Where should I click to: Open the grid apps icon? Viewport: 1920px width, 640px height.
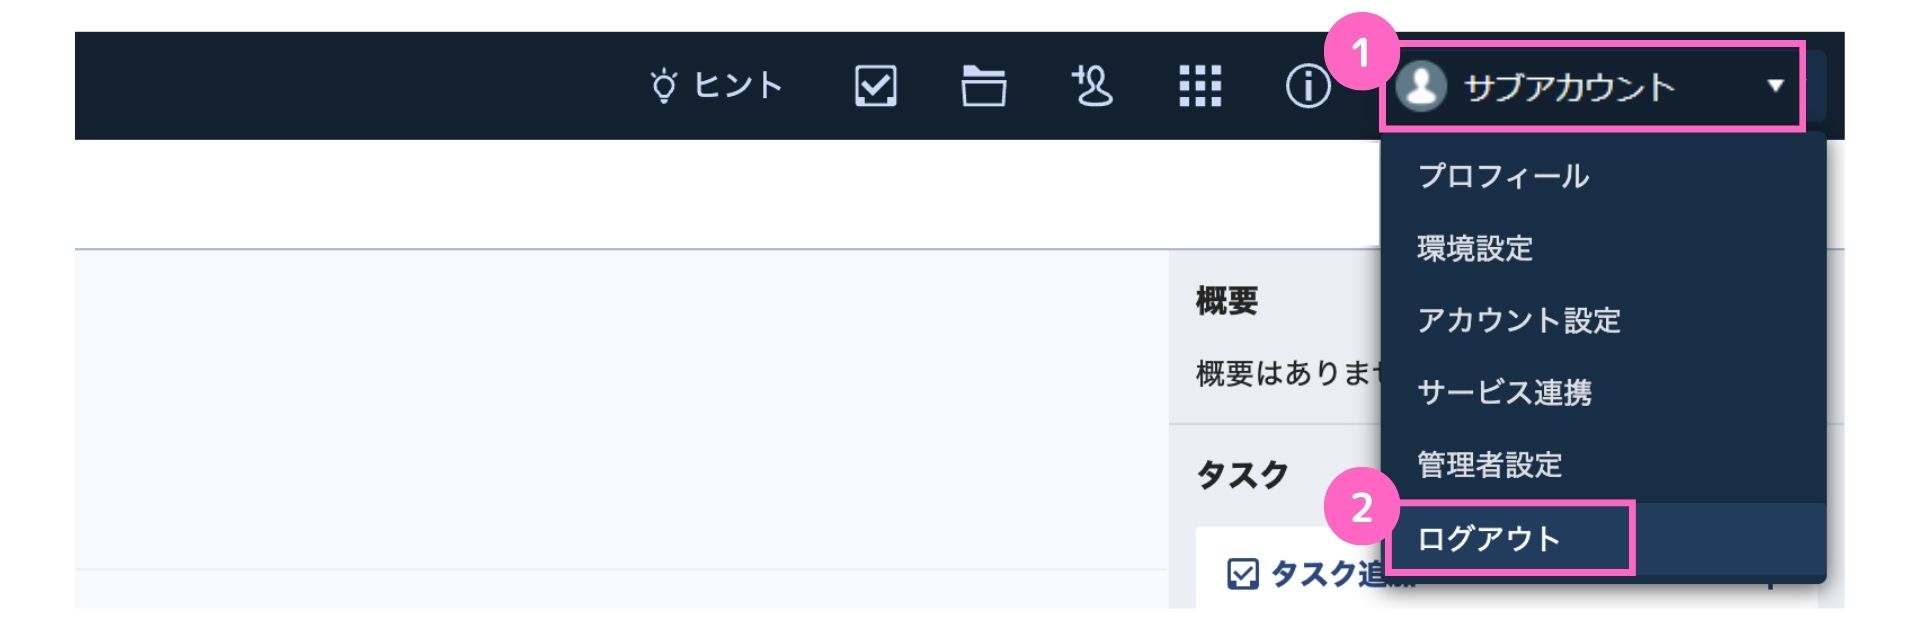tap(1199, 86)
